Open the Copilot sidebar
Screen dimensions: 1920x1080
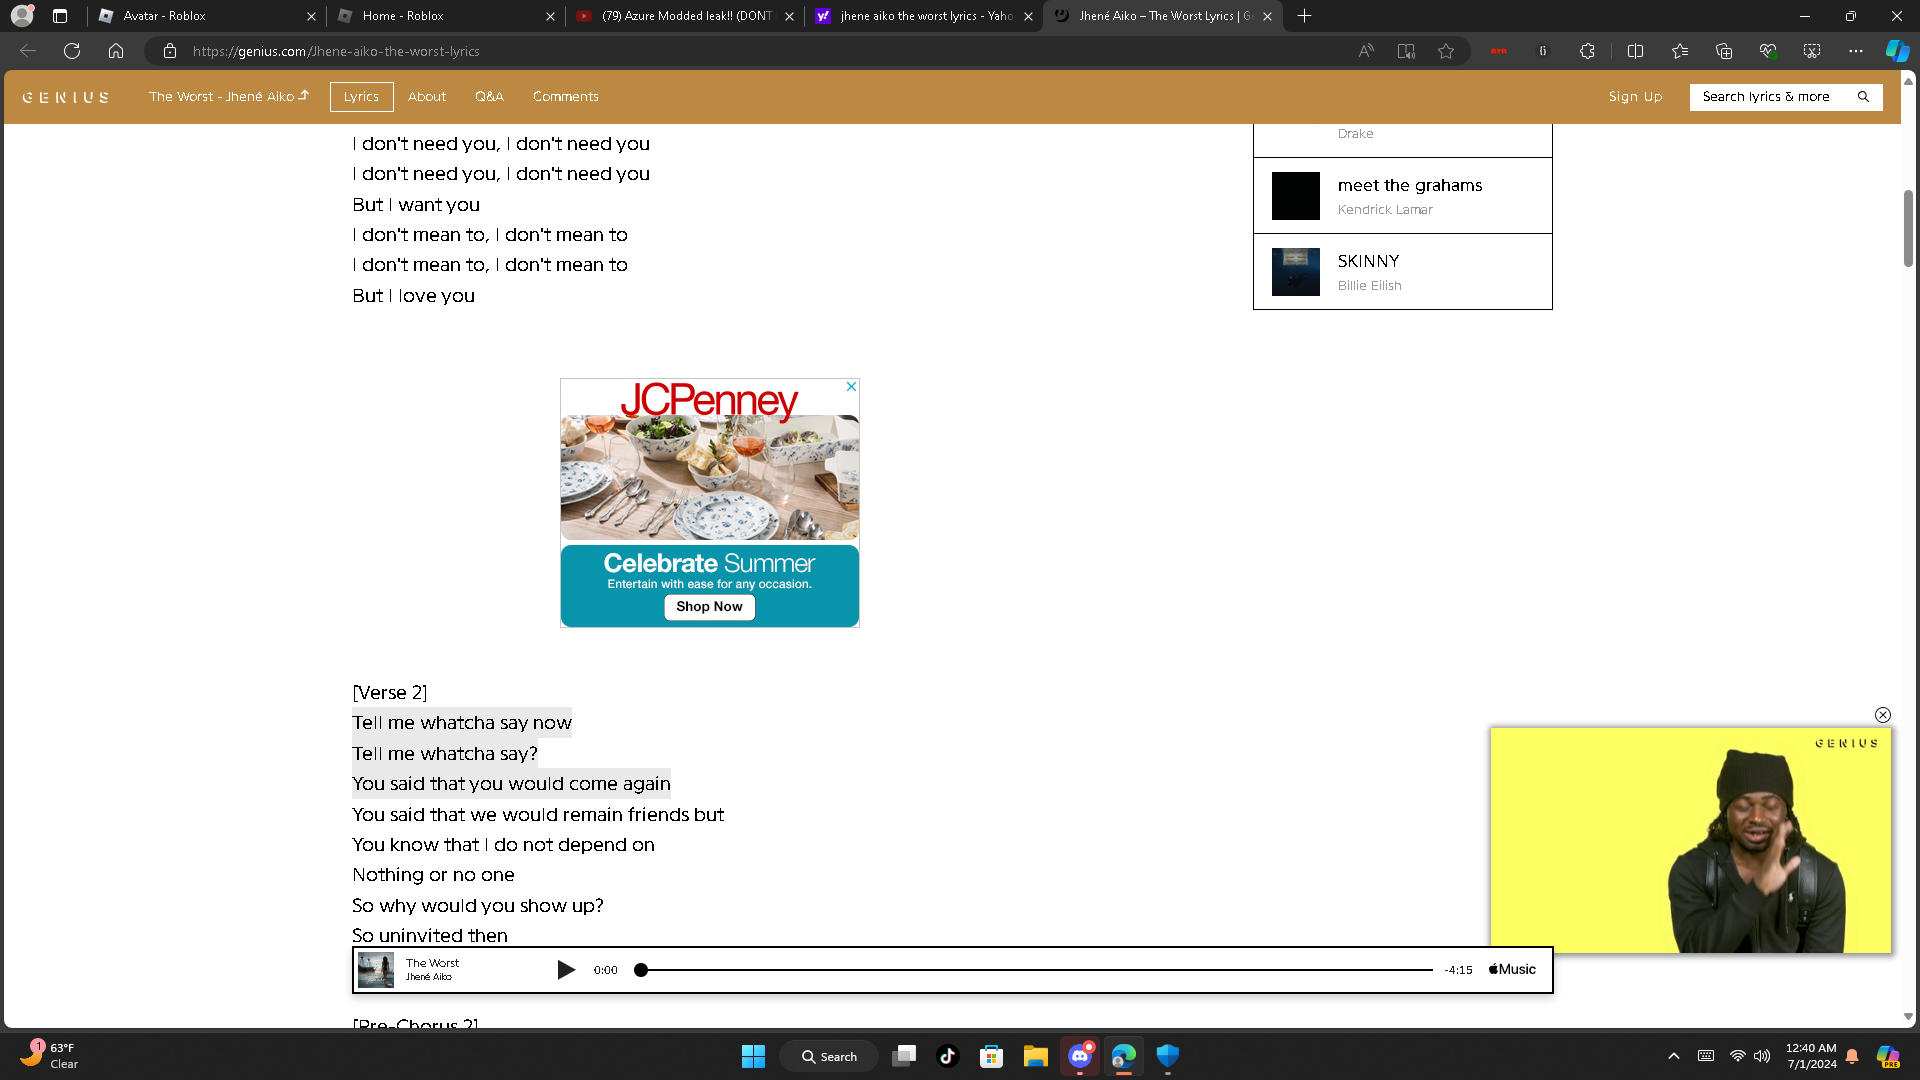(1897, 51)
